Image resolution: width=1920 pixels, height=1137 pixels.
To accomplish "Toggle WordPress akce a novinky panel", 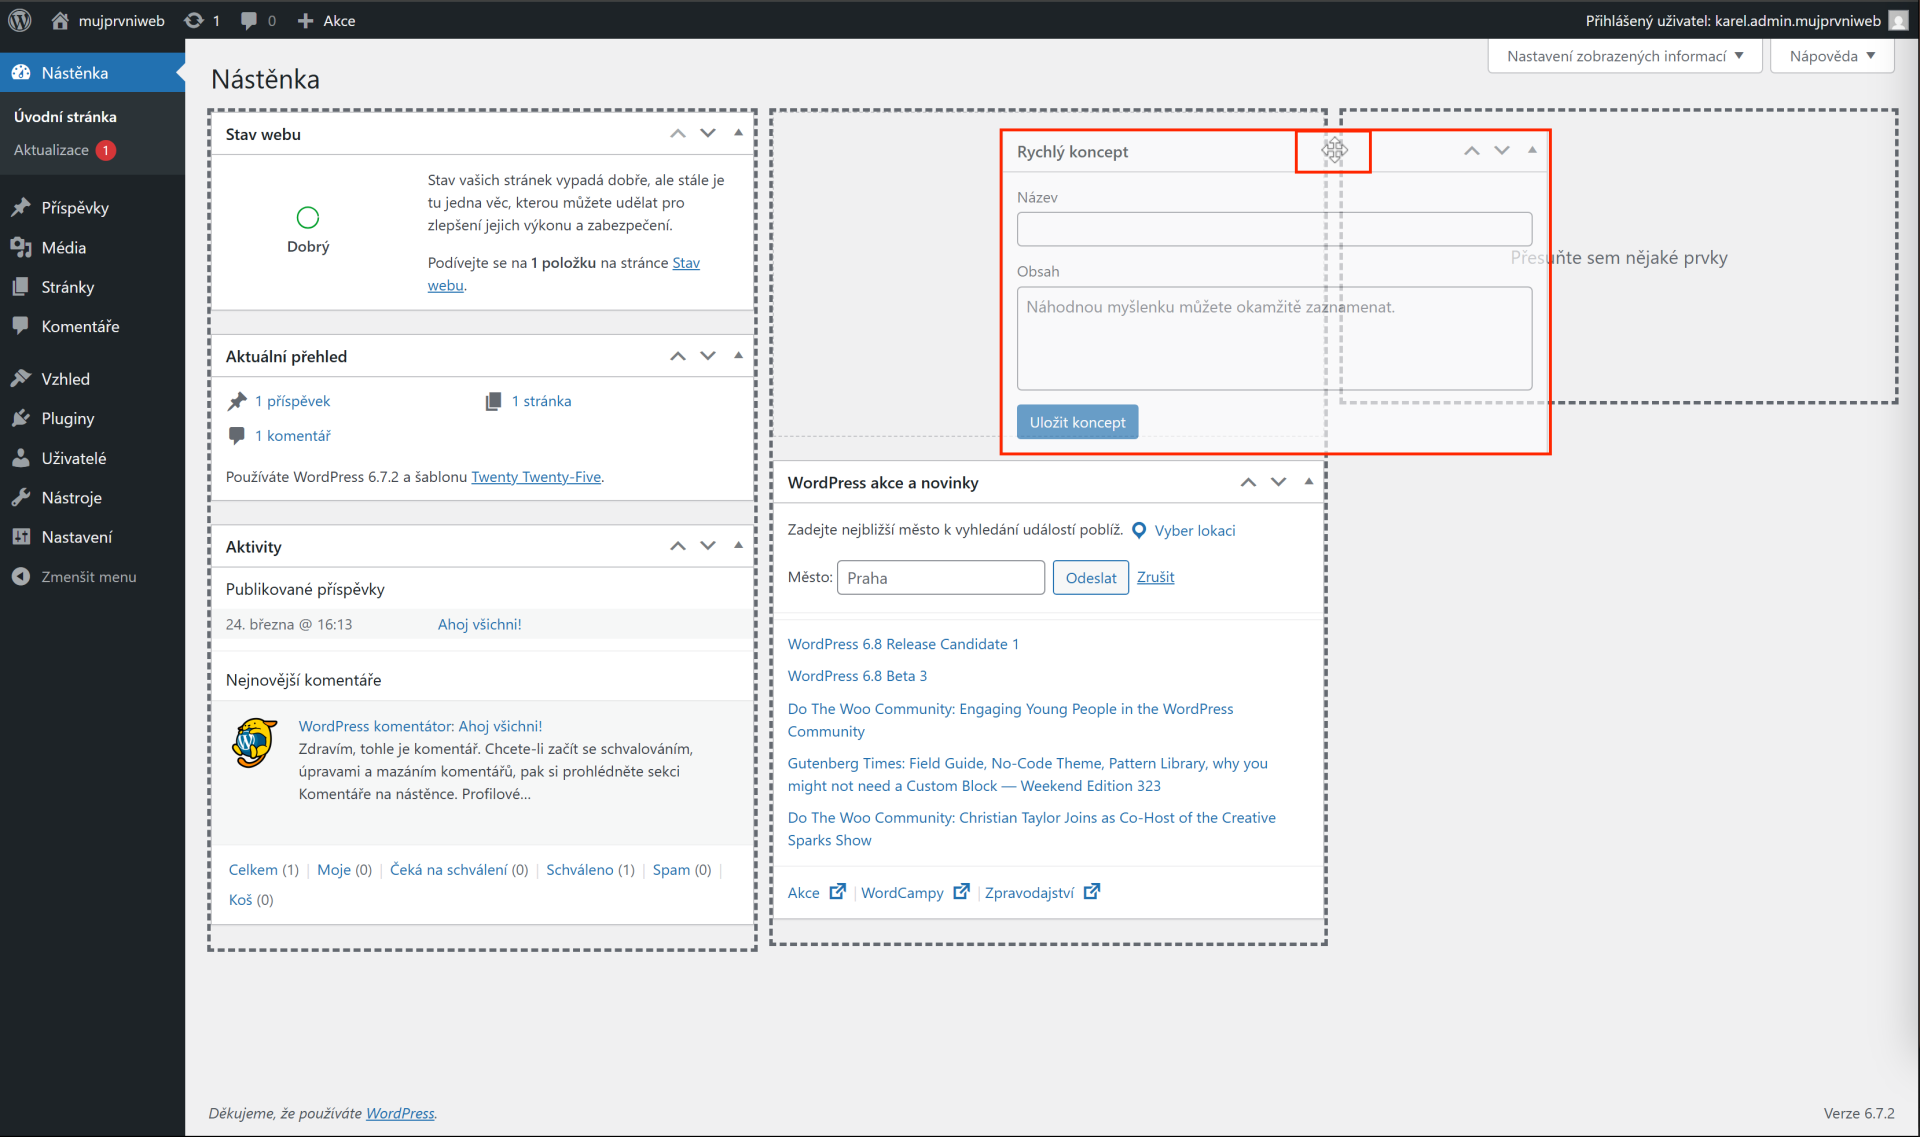I will click(1308, 482).
